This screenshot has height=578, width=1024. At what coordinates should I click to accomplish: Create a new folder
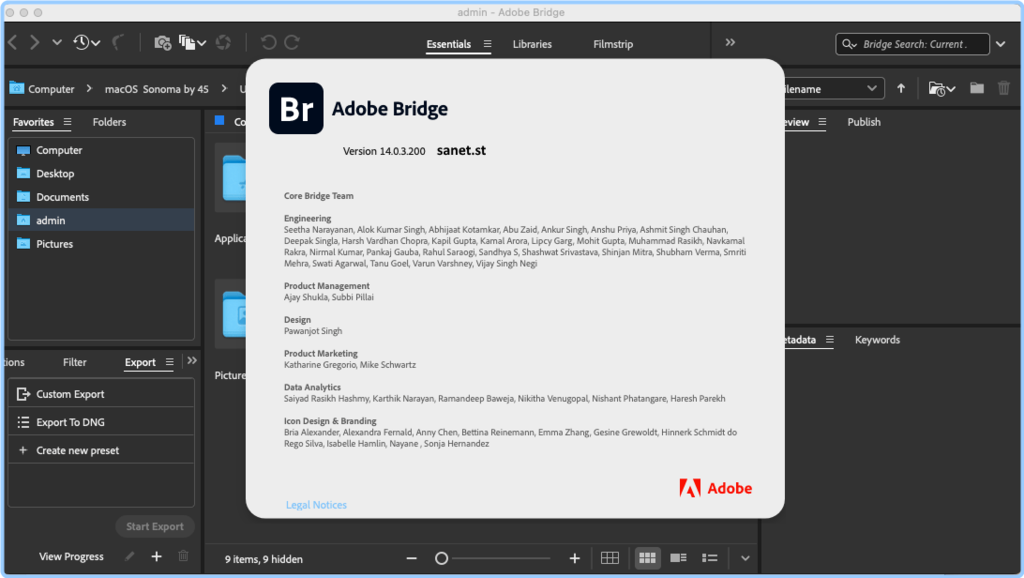coord(977,88)
